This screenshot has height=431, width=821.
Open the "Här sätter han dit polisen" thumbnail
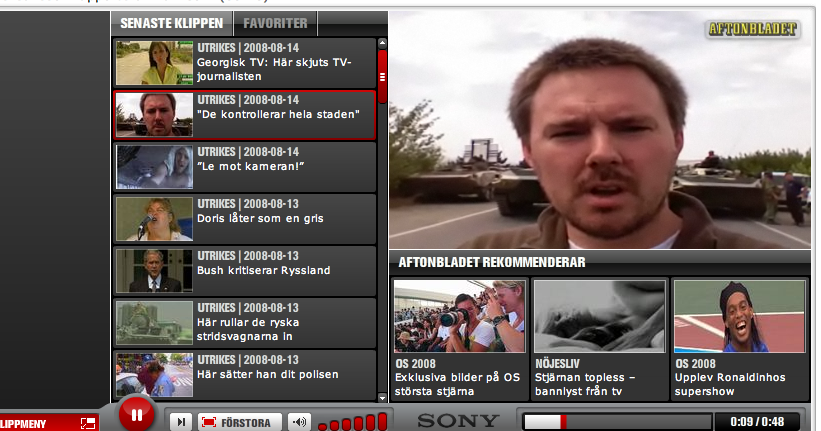pos(154,374)
